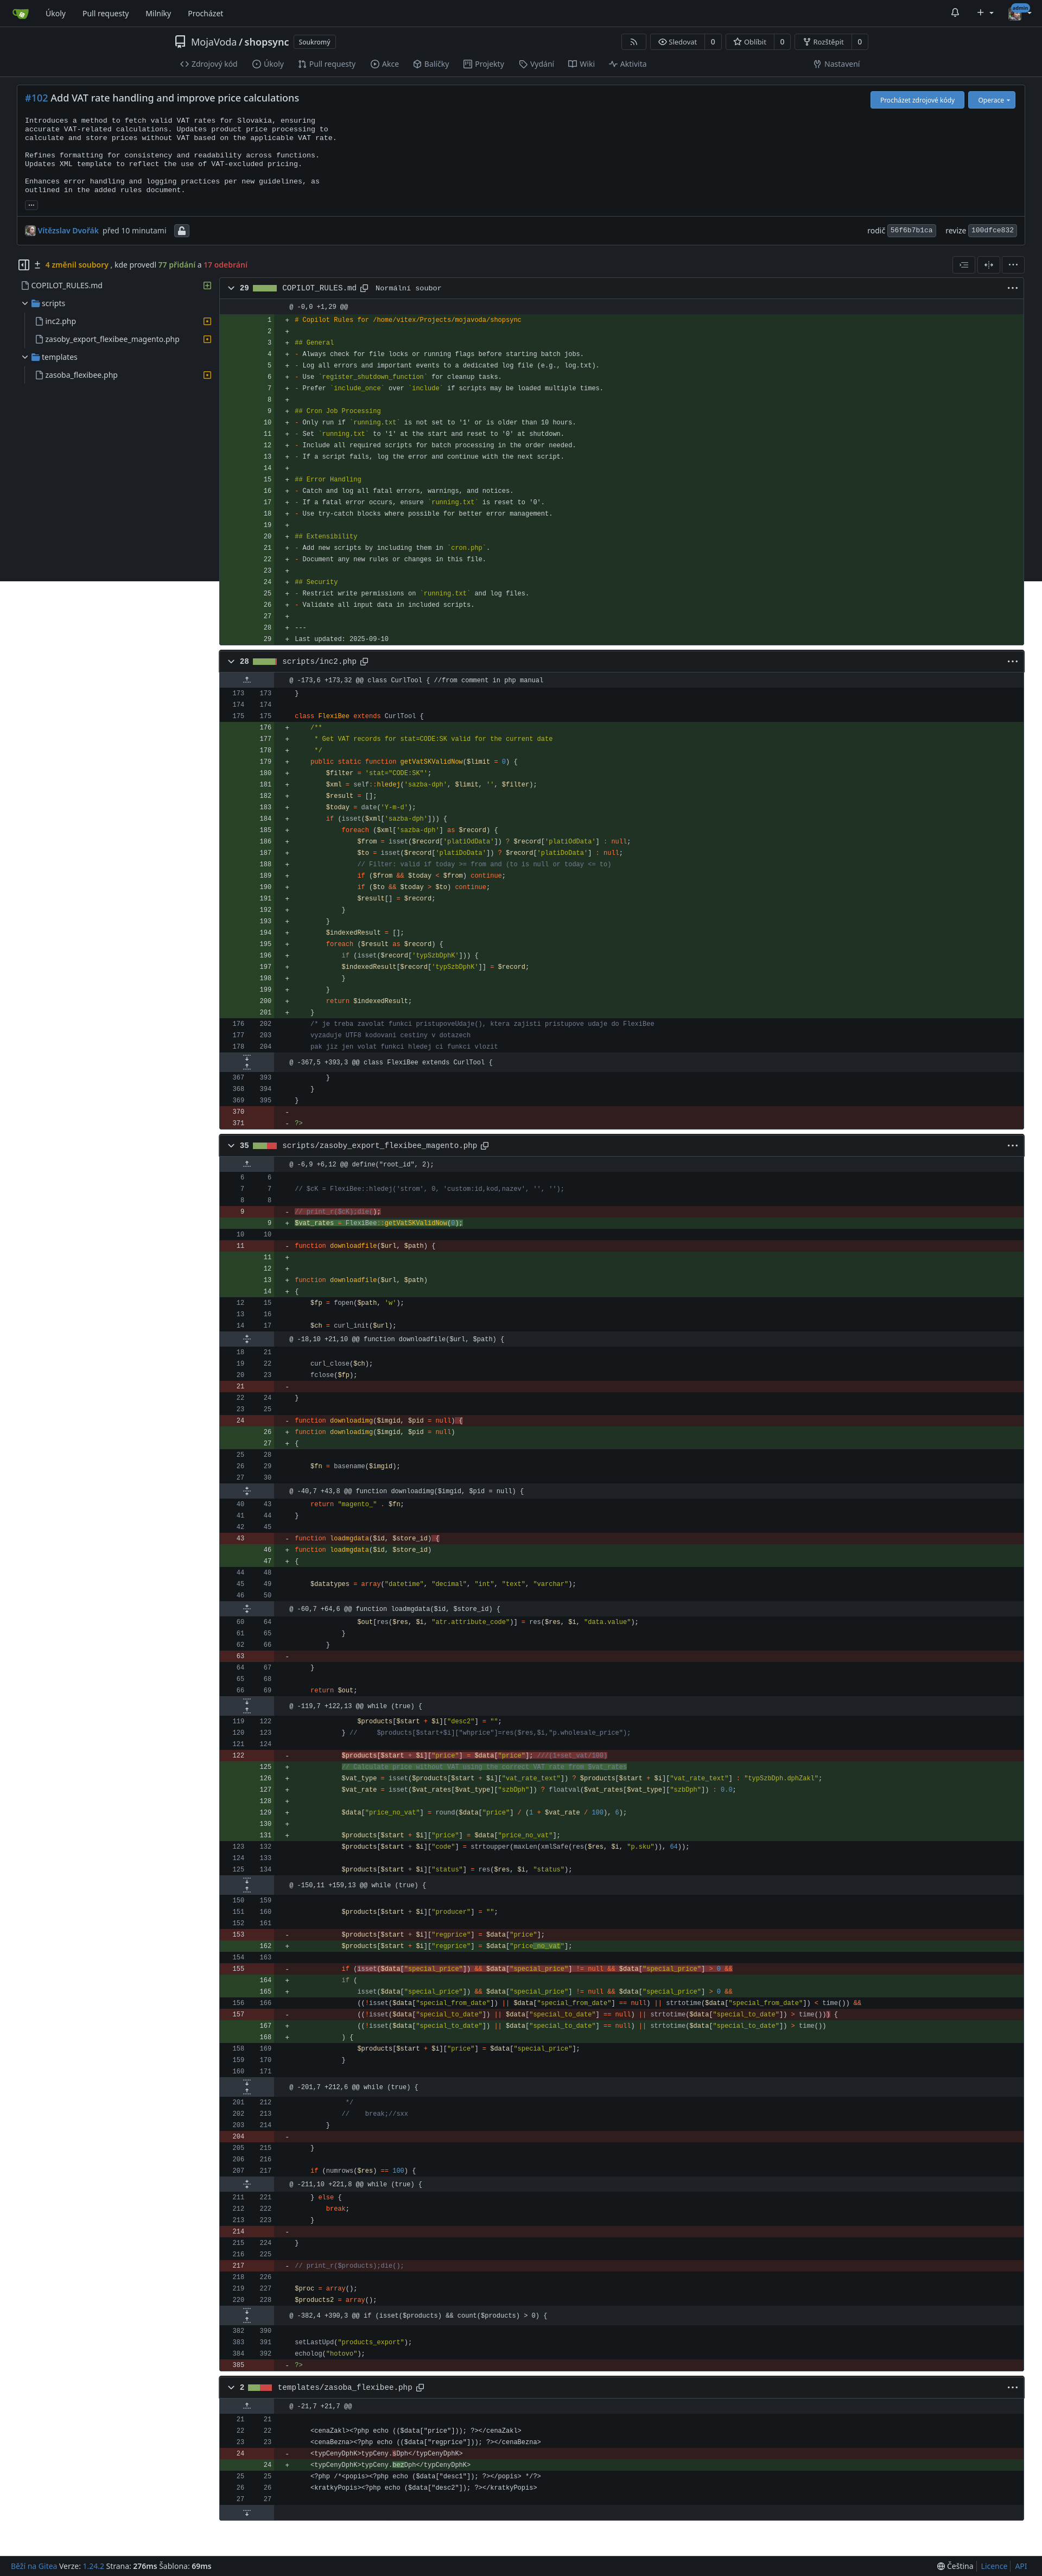Click the Gitea logo home icon
Screen dimensions: 1042x2576
20,13
